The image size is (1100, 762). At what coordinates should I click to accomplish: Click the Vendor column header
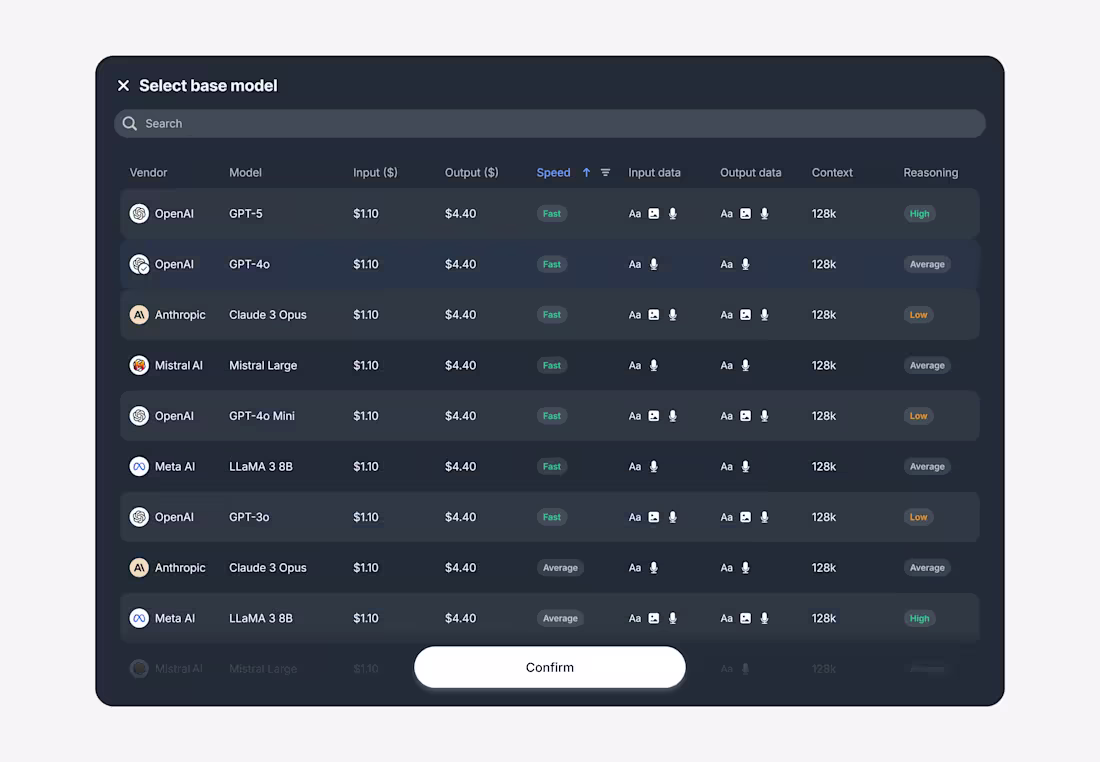click(x=148, y=173)
